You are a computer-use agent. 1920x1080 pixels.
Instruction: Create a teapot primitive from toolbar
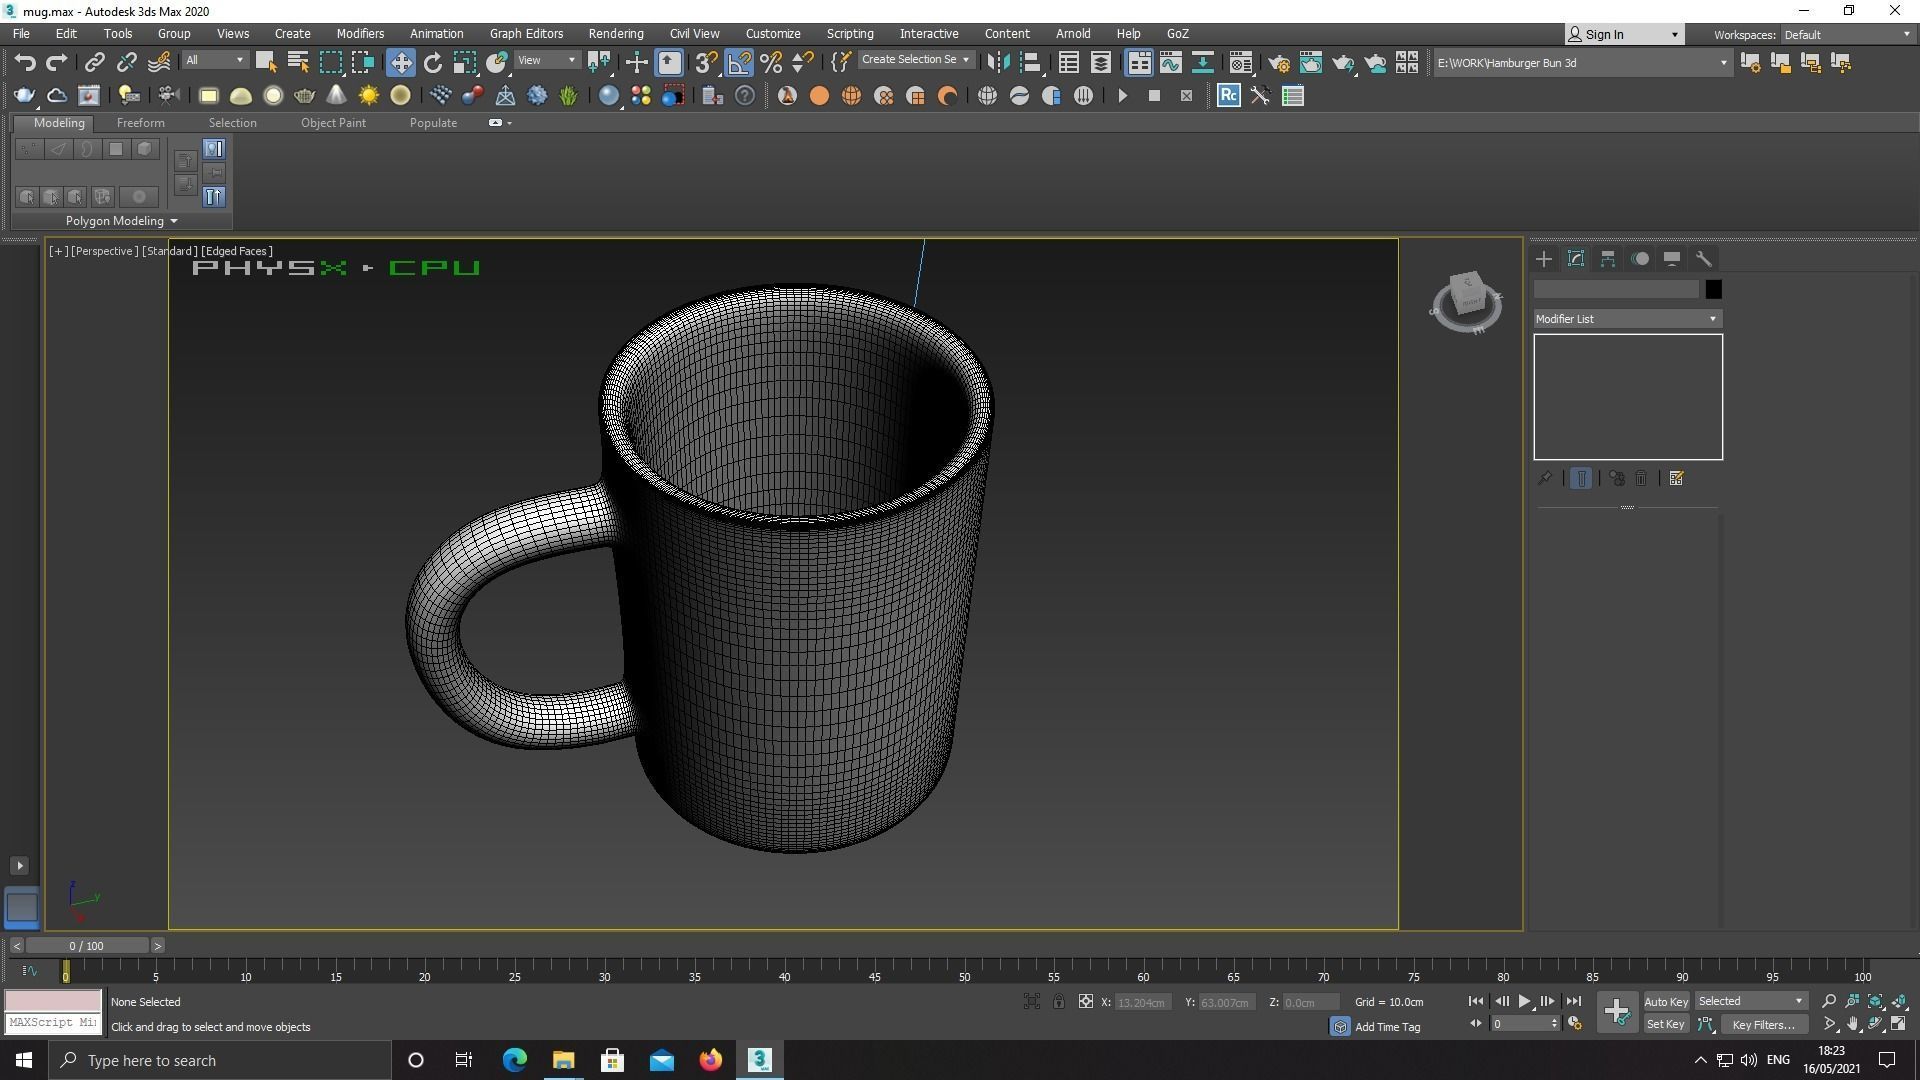point(305,96)
